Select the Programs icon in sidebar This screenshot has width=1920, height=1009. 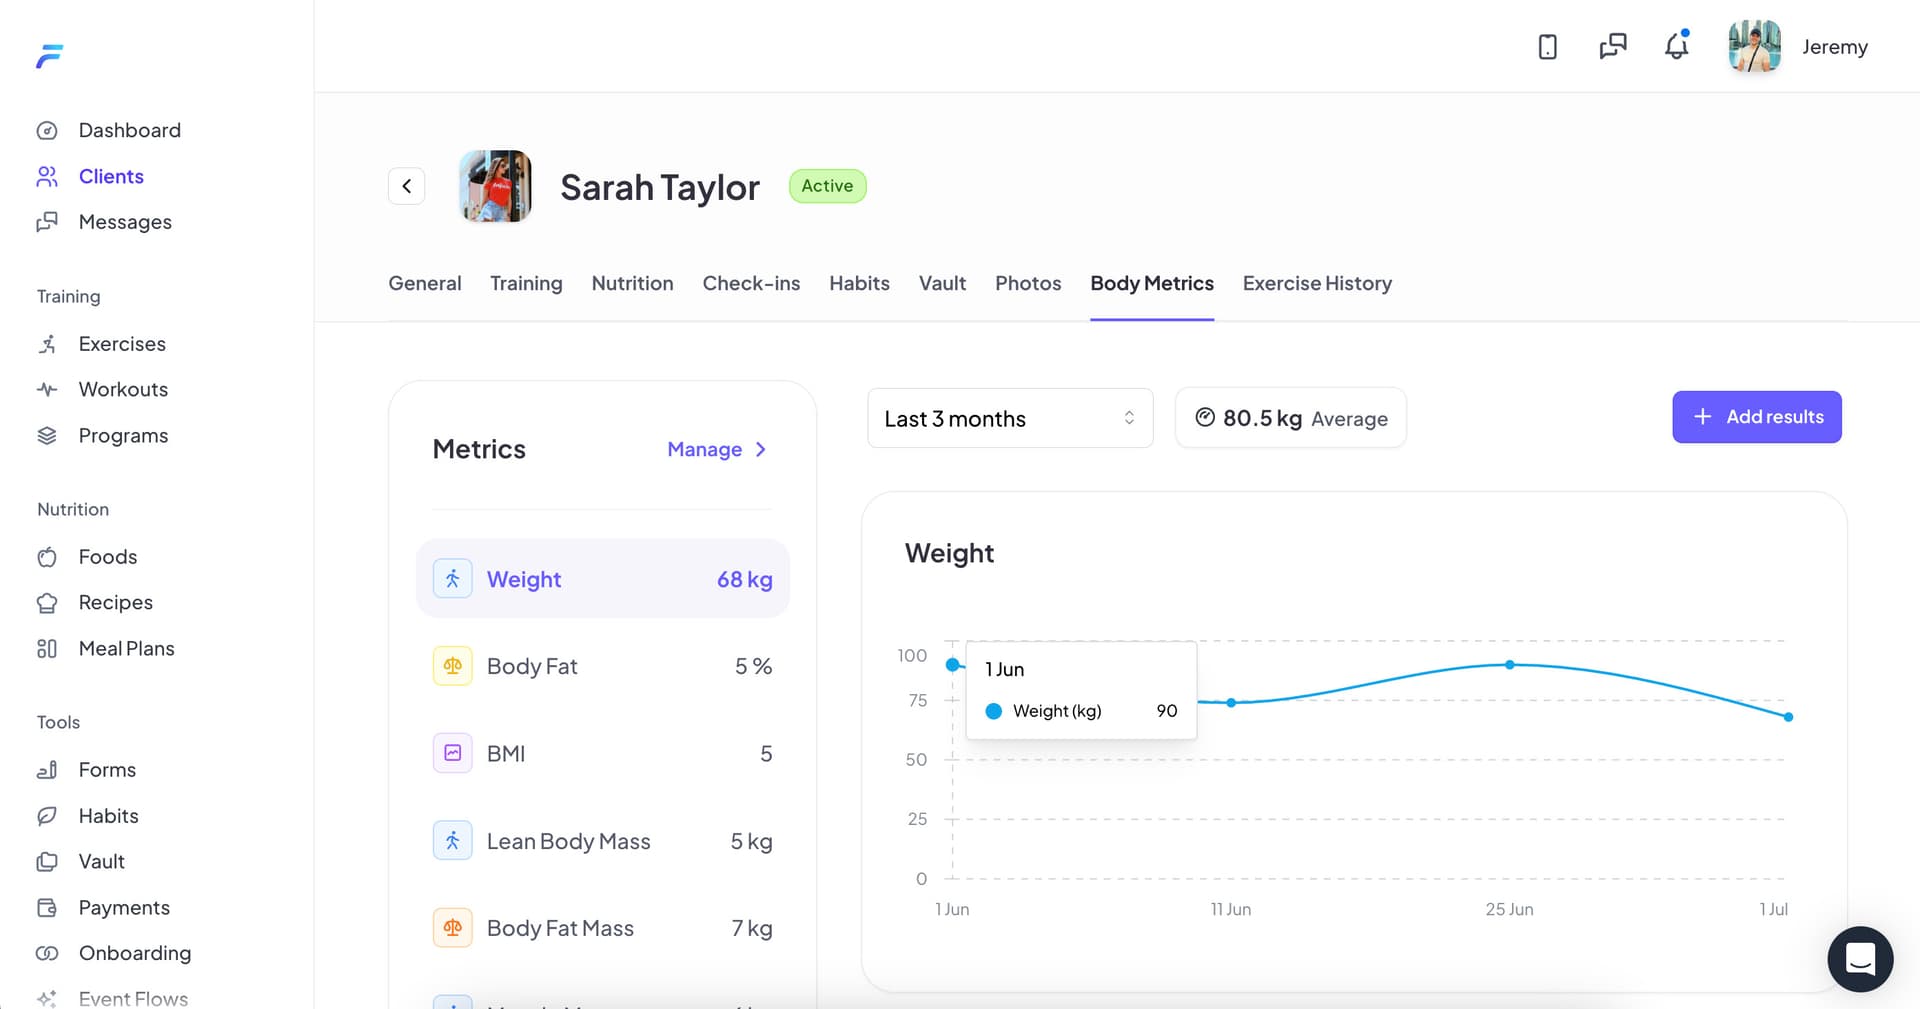(48, 435)
